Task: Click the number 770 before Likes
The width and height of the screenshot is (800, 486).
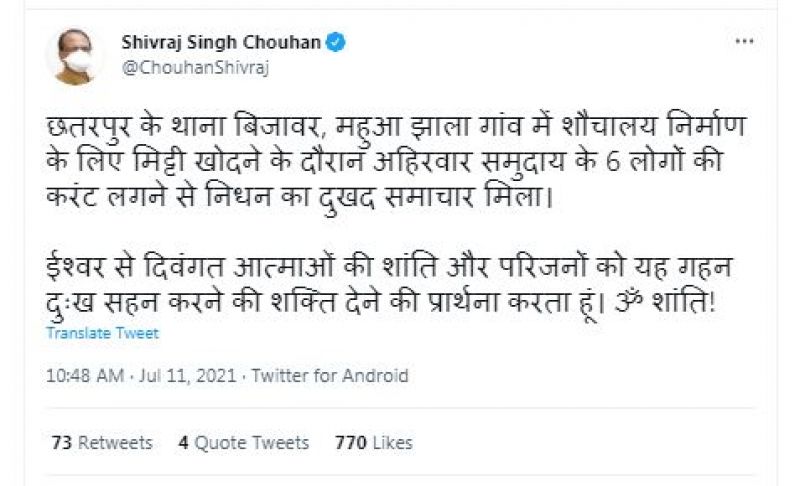Action: pos(351,442)
